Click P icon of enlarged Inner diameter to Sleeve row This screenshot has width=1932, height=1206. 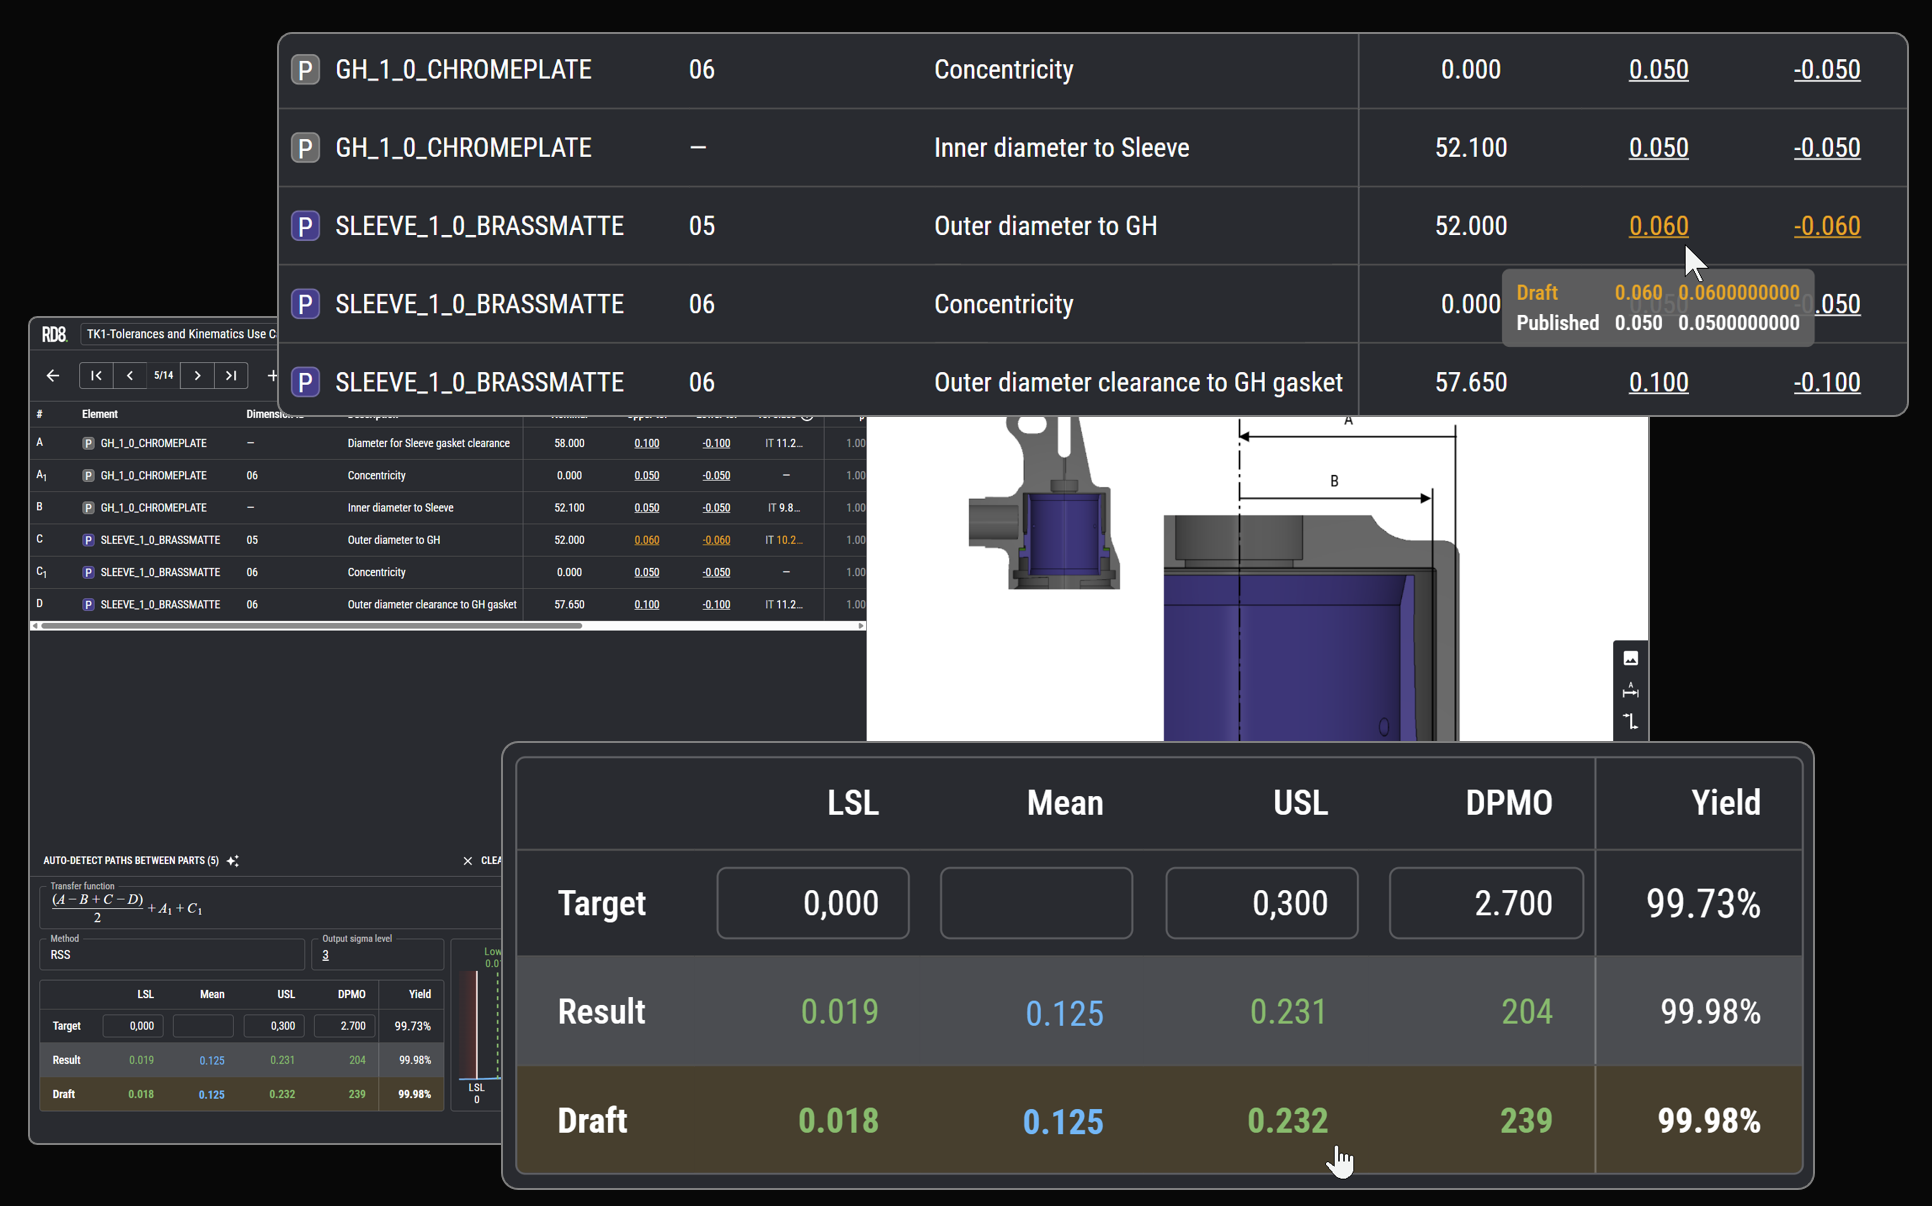(x=305, y=148)
